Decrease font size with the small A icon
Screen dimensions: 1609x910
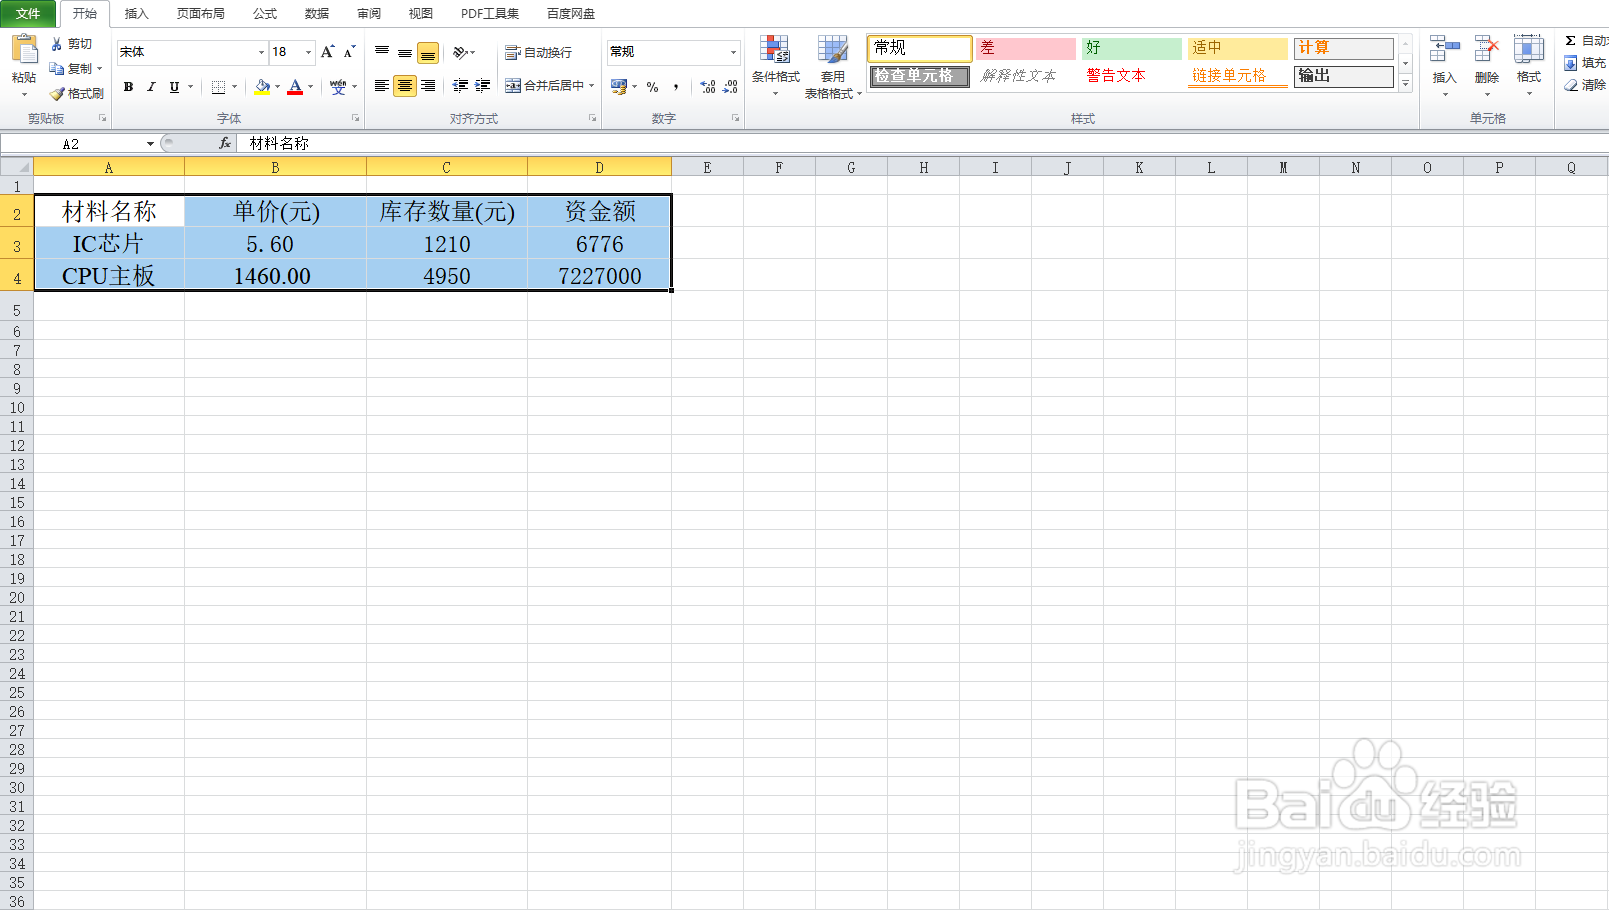point(349,52)
